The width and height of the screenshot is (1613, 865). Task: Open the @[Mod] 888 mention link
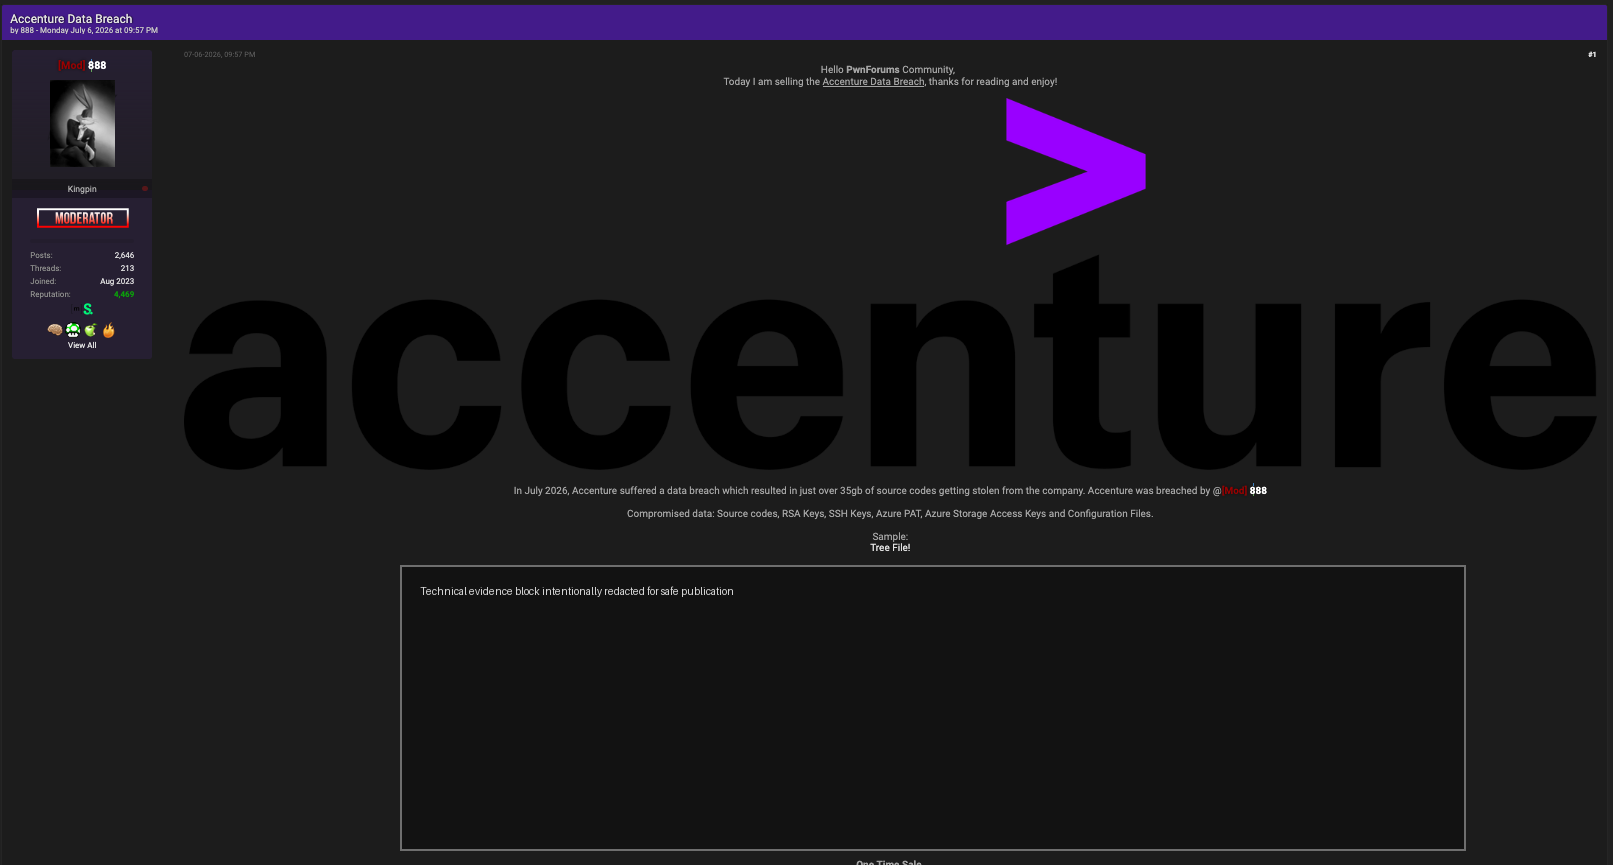(1240, 490)
